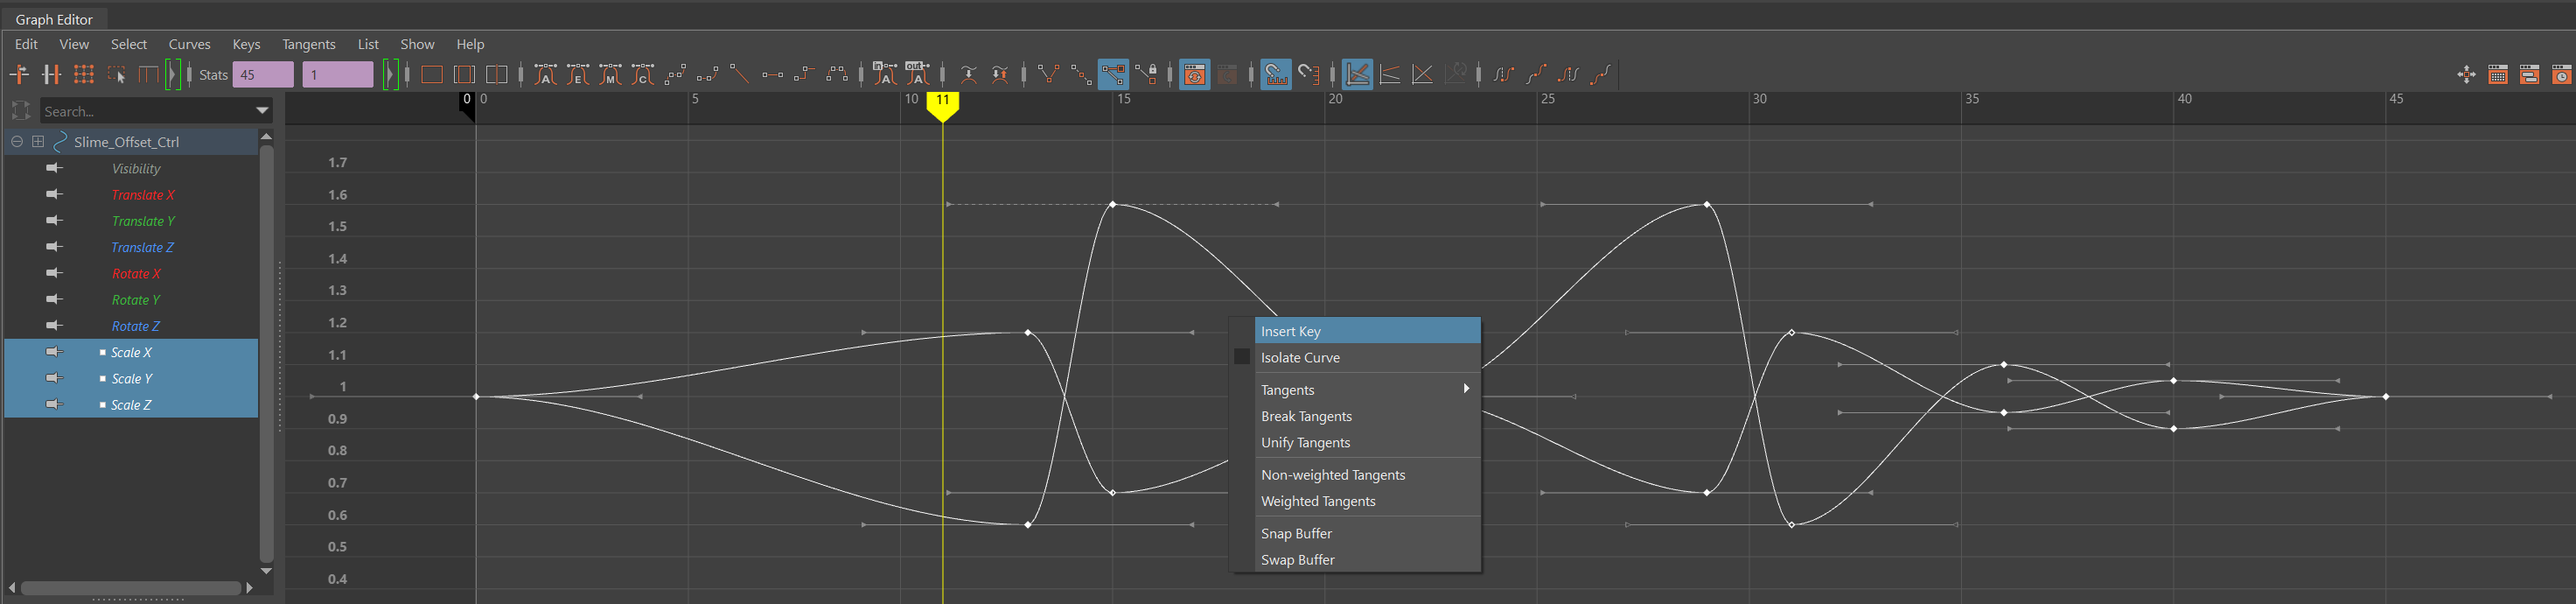
Task: Set Clamped tangents
Action: tap(707, 74)
